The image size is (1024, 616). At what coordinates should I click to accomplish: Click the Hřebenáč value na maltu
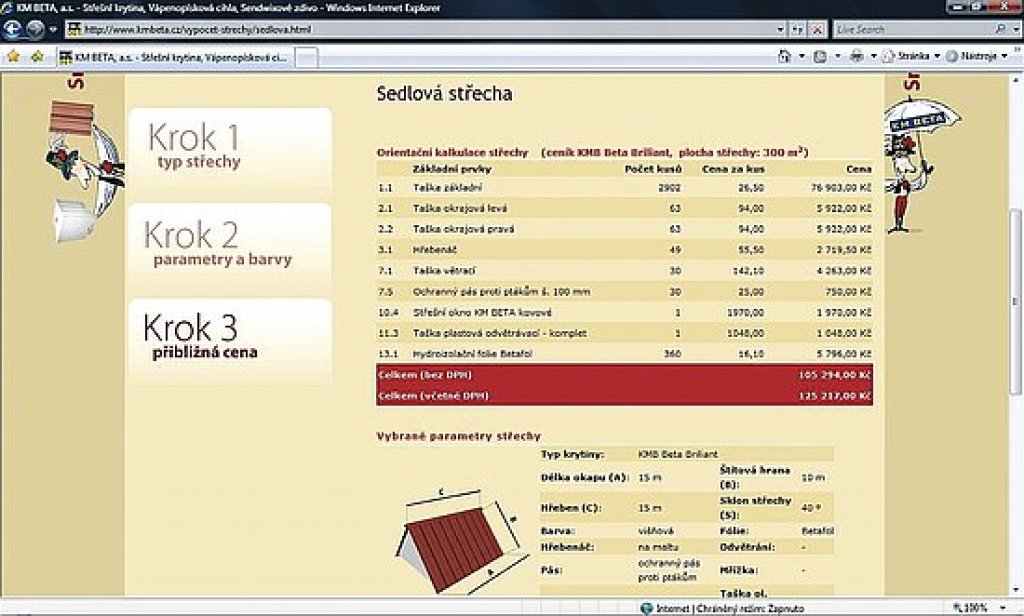(x=658, y=547)
